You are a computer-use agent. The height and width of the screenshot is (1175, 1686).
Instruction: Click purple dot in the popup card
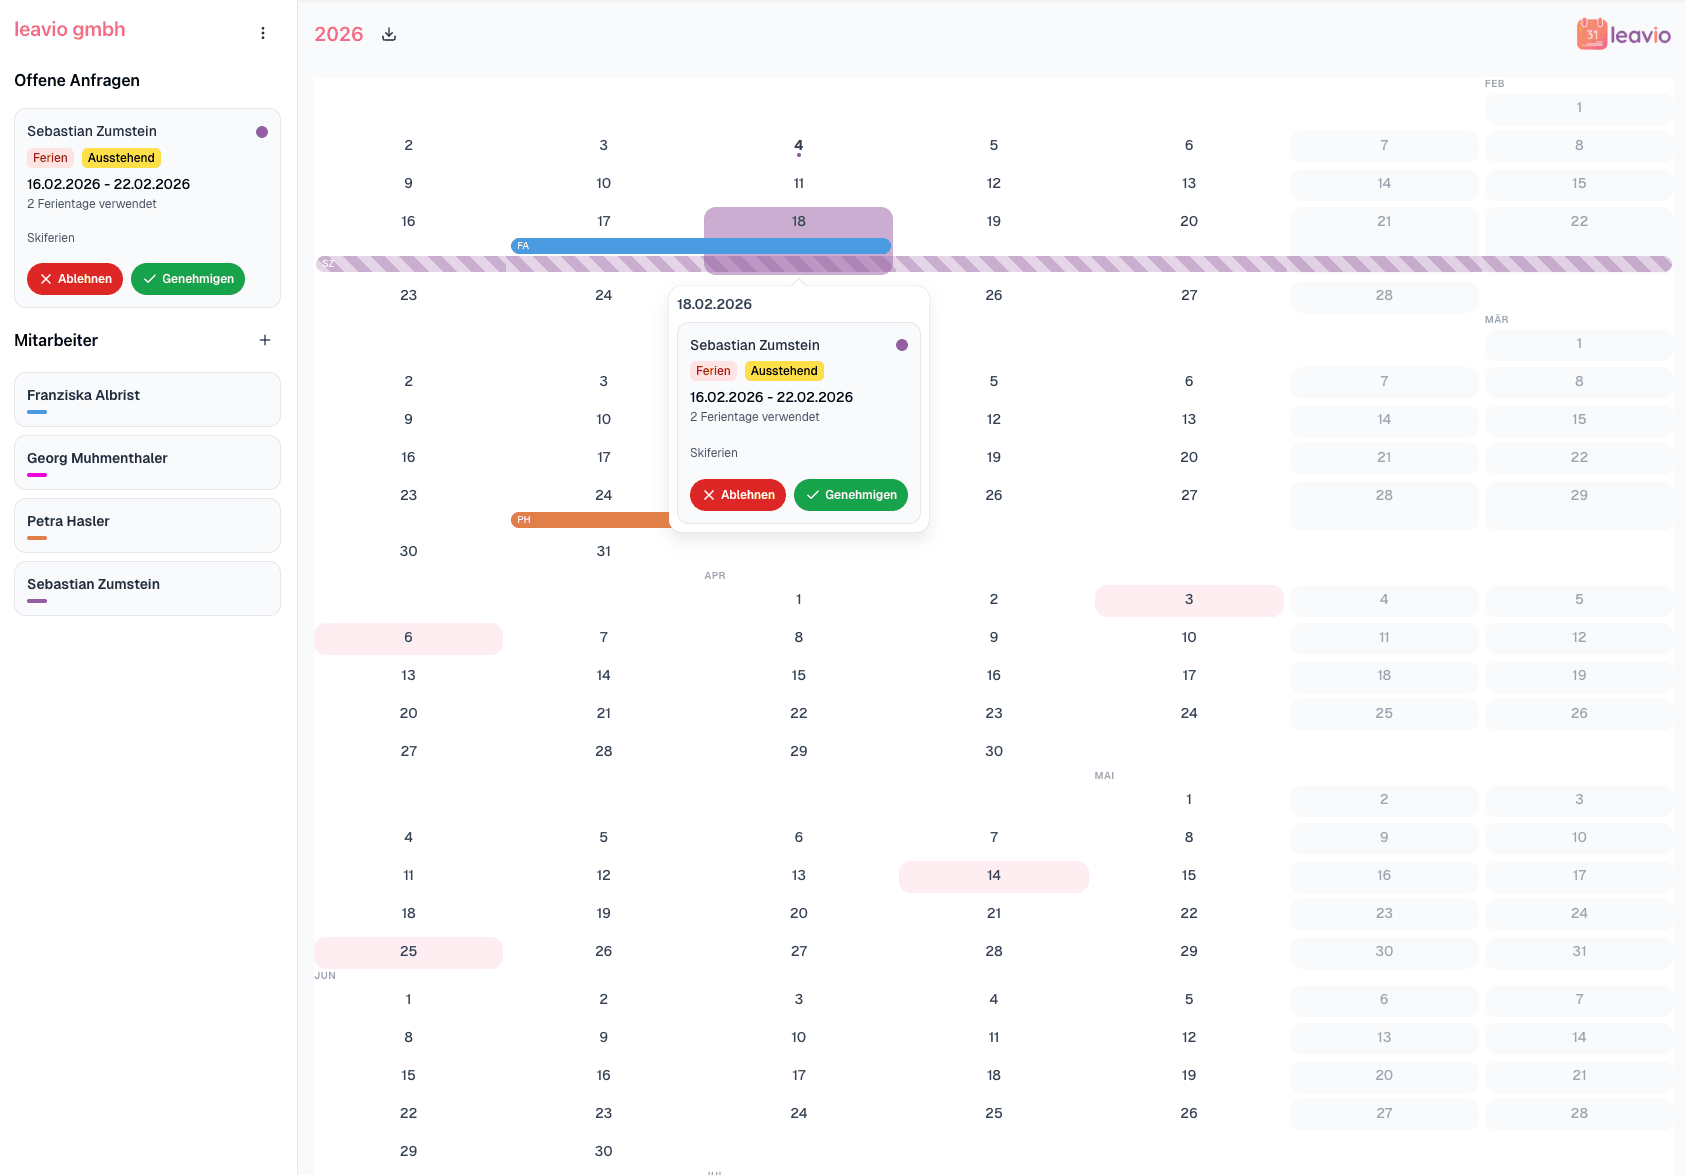click(x=902, y=345)
